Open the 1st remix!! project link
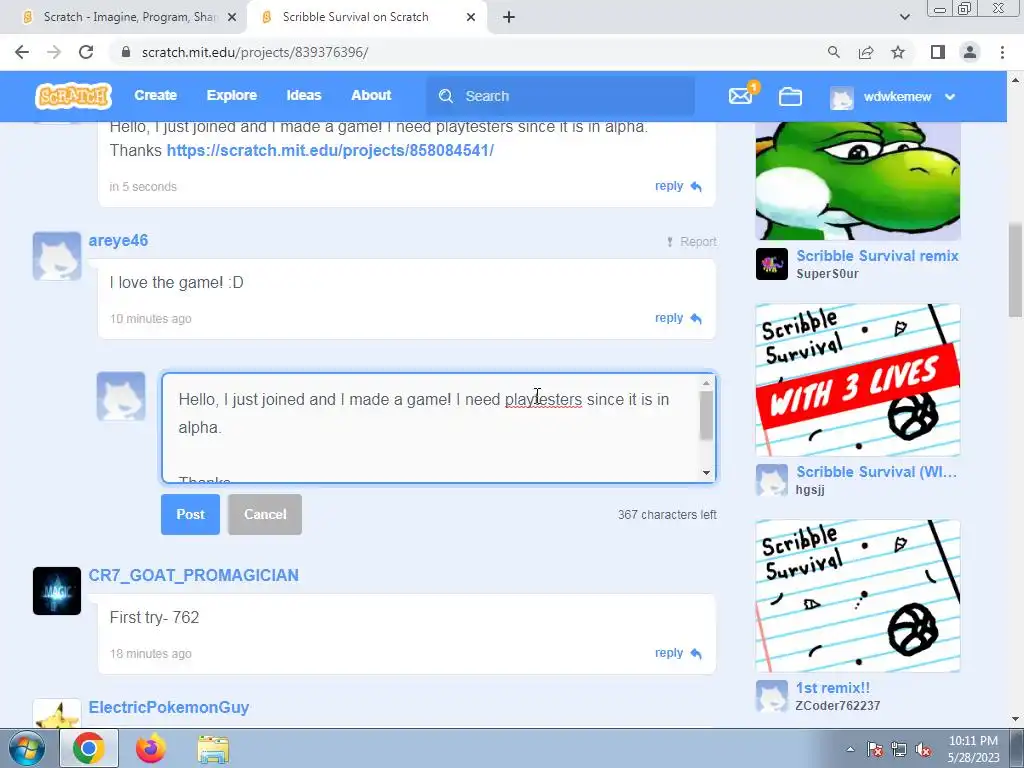 coord(833,688)
